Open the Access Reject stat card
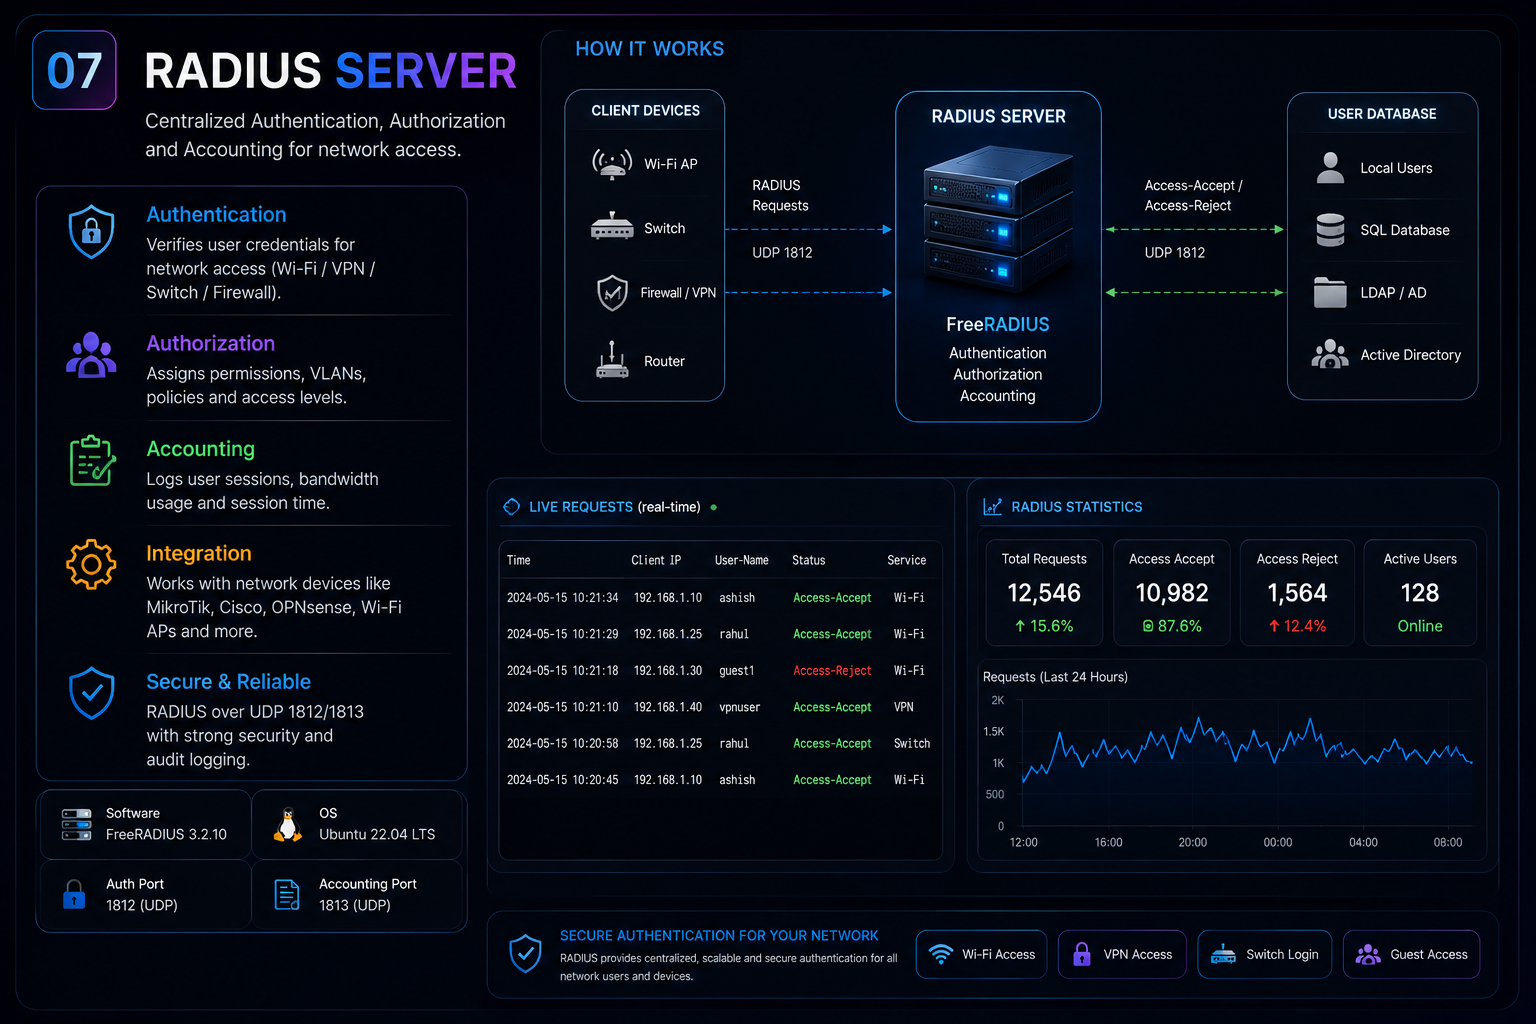The height and width of the screenshot is (1024, 1536). click(x=1298, y=593)
